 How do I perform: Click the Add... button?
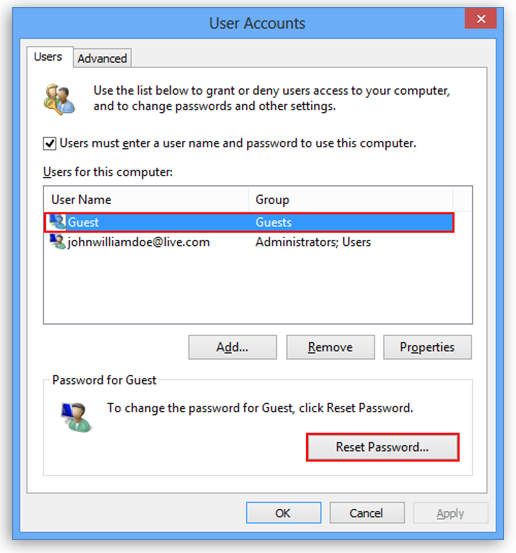point(232,347)
